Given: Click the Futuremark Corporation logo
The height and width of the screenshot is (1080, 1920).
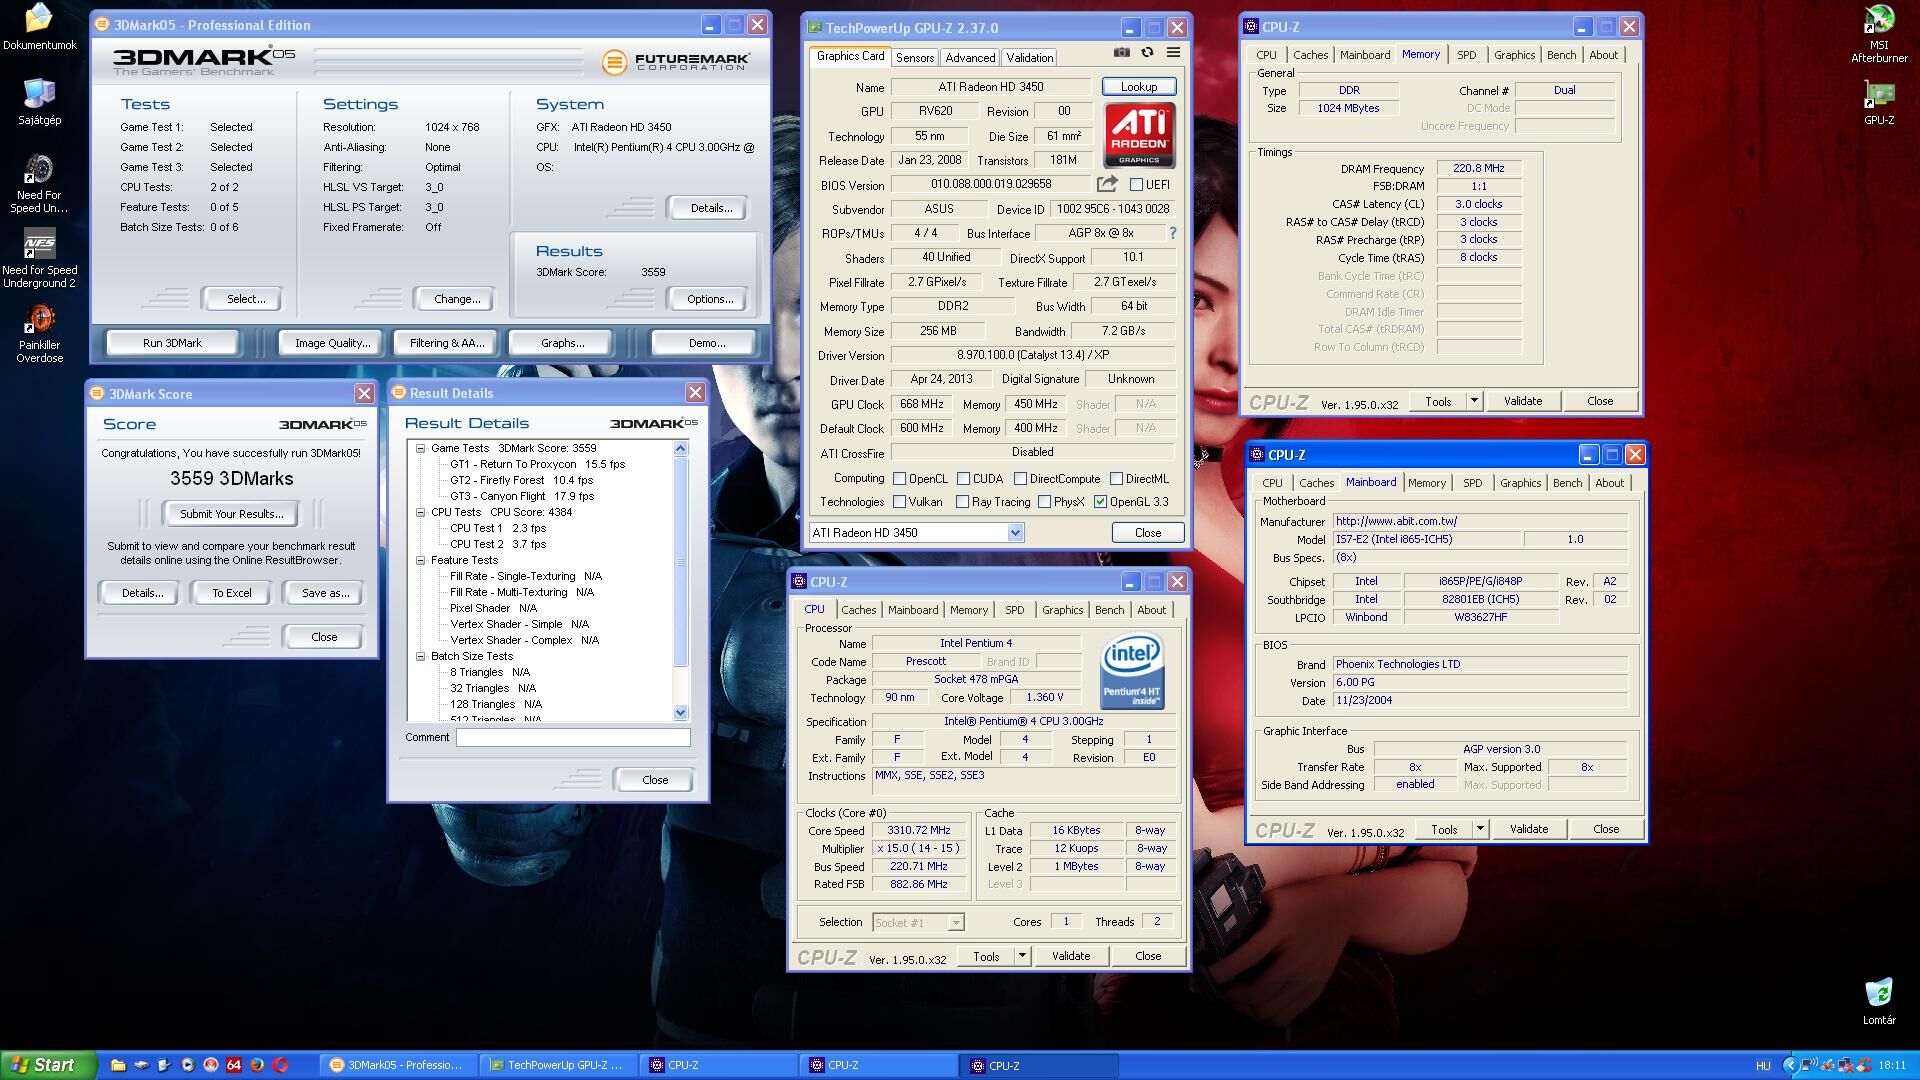Looking at the screenshot, I should pyautogui.click(x=675, y=62).
